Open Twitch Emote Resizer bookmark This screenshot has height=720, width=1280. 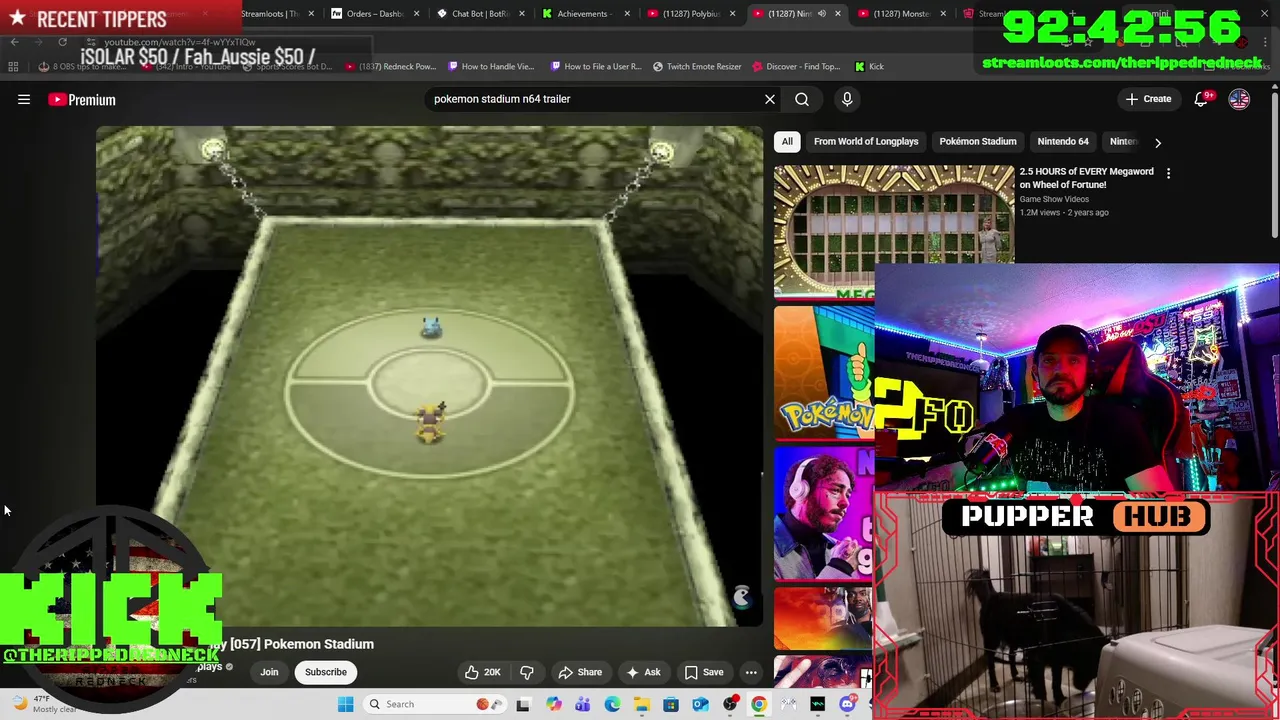click(x=697, y=67)
